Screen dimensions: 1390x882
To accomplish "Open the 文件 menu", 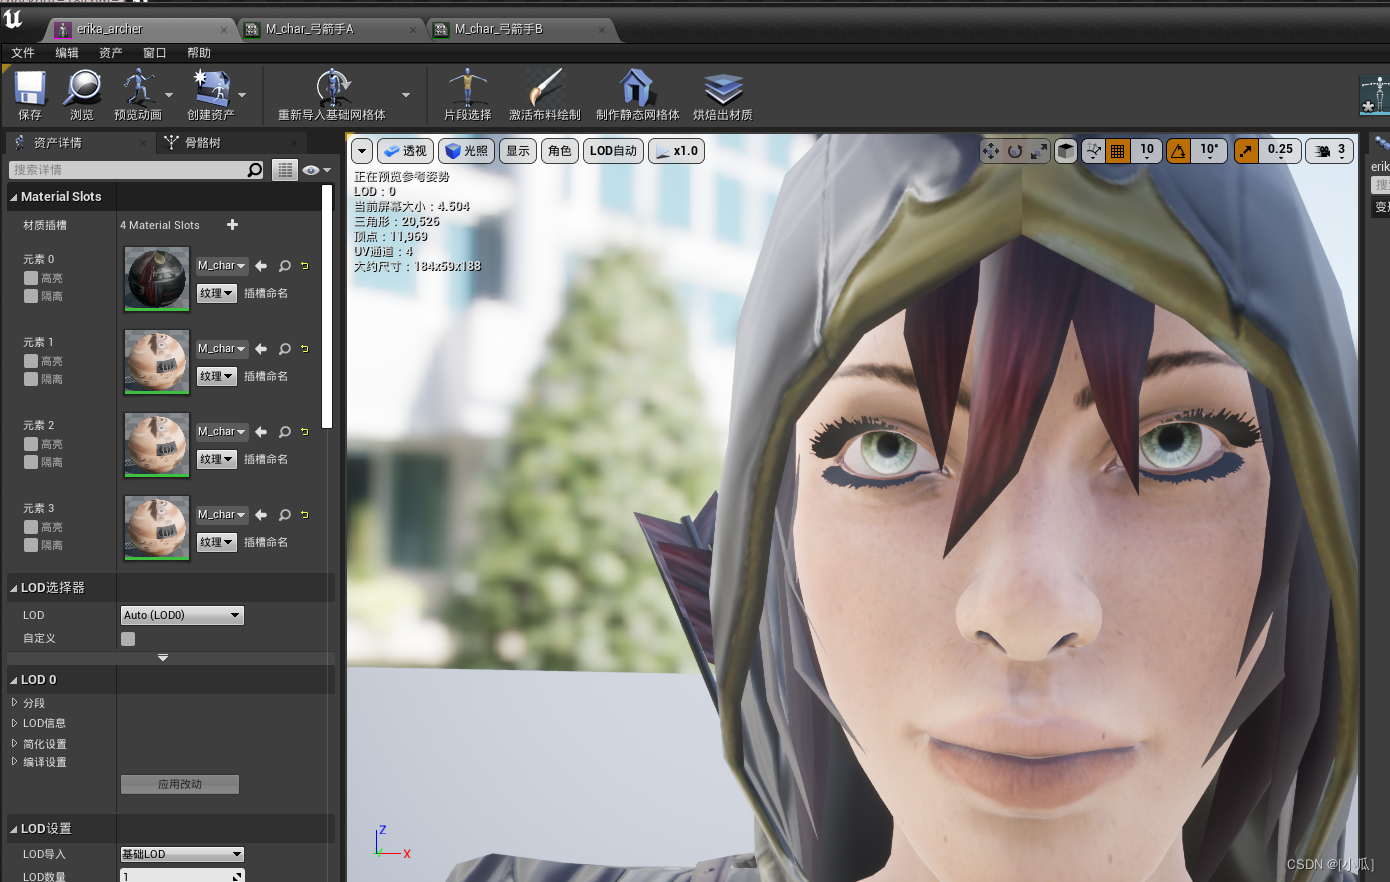I will (x=23, y=53).
